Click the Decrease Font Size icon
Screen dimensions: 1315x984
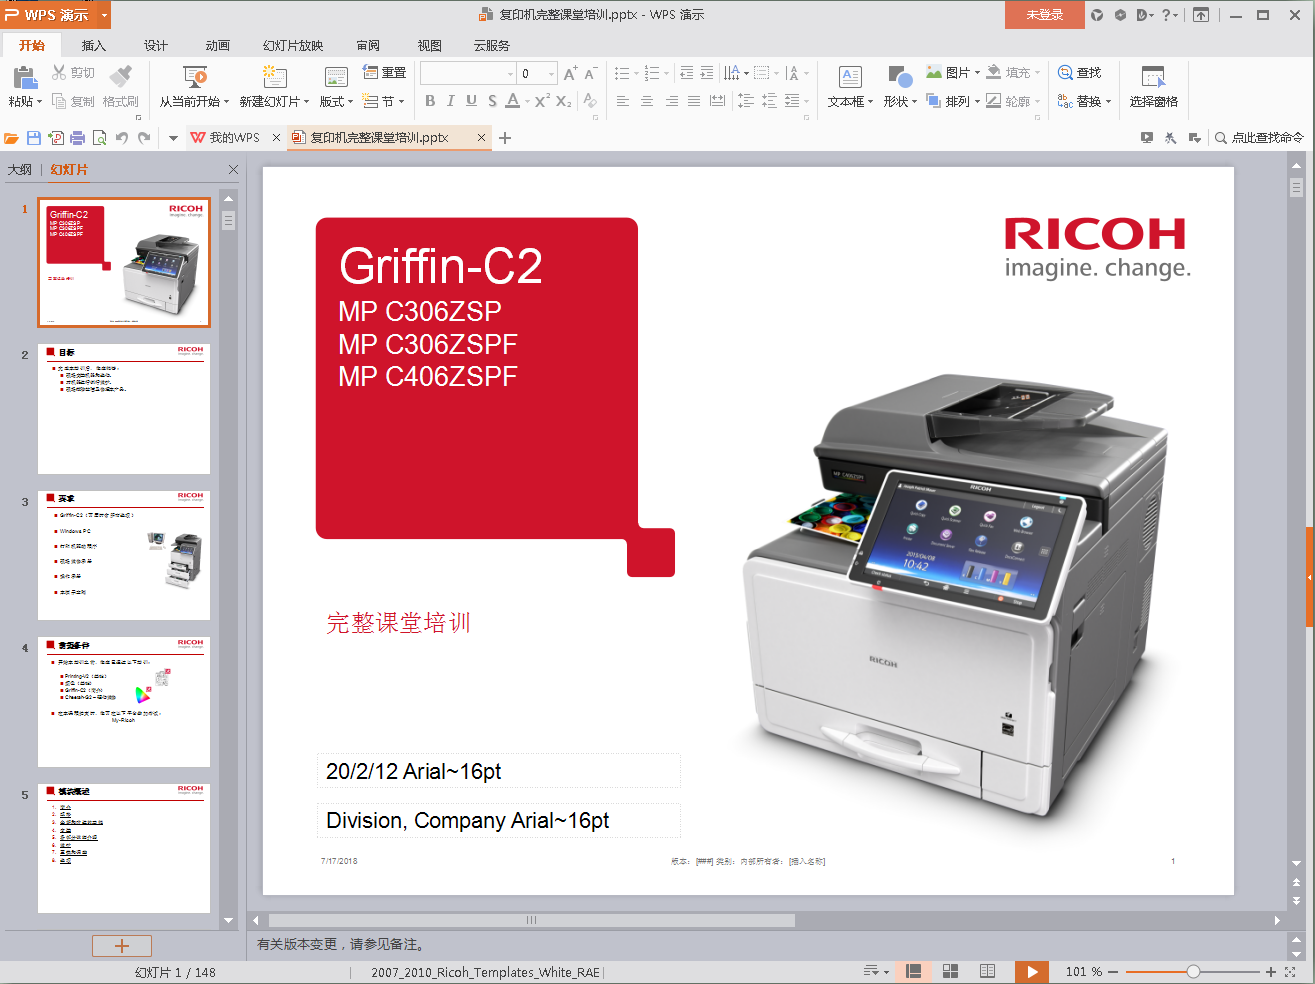[590, 73]
